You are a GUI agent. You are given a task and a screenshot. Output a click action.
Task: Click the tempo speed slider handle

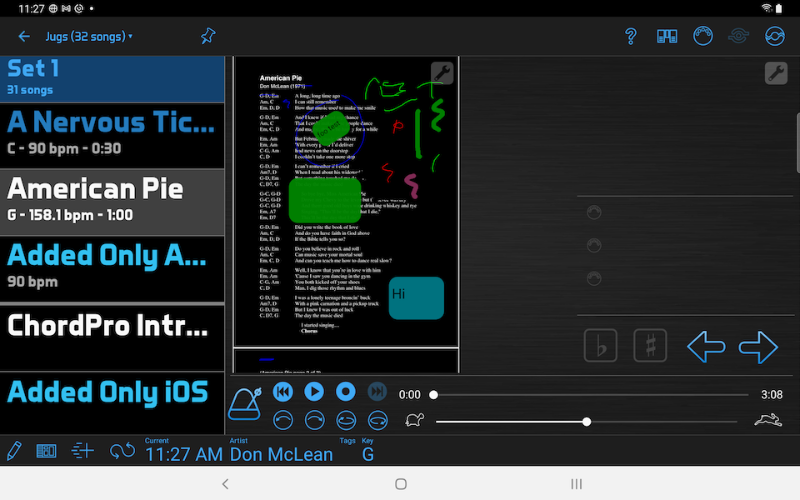click(x=587, y=421)
